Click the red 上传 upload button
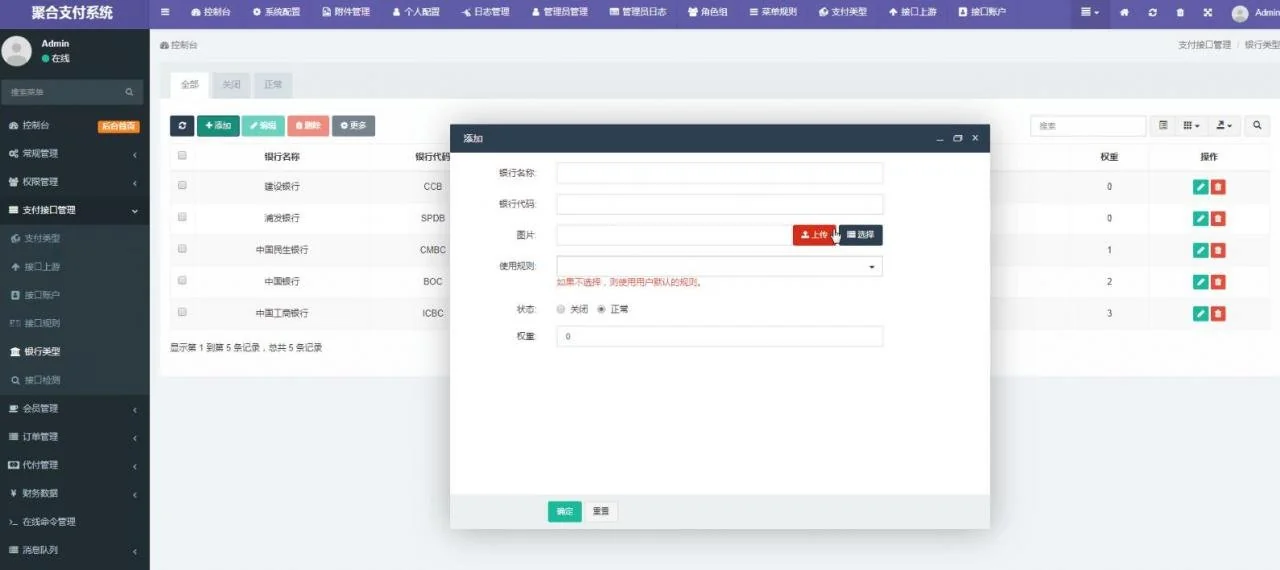Viewport: 1280px width, 570px height. tap(814, 235)
